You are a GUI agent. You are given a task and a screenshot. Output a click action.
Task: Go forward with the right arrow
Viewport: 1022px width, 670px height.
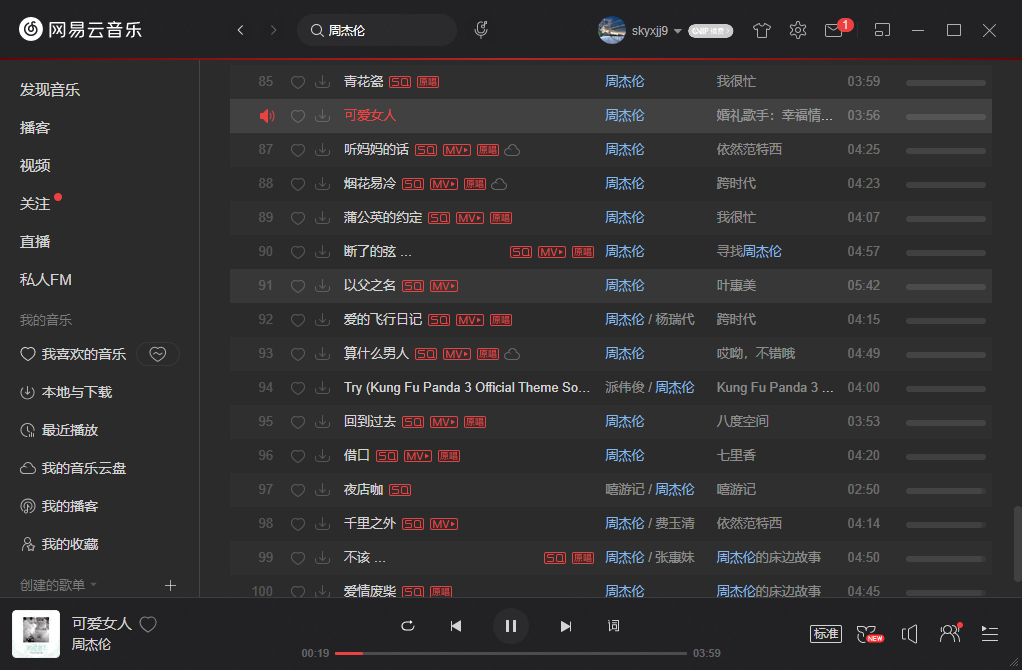click(273, 30)
